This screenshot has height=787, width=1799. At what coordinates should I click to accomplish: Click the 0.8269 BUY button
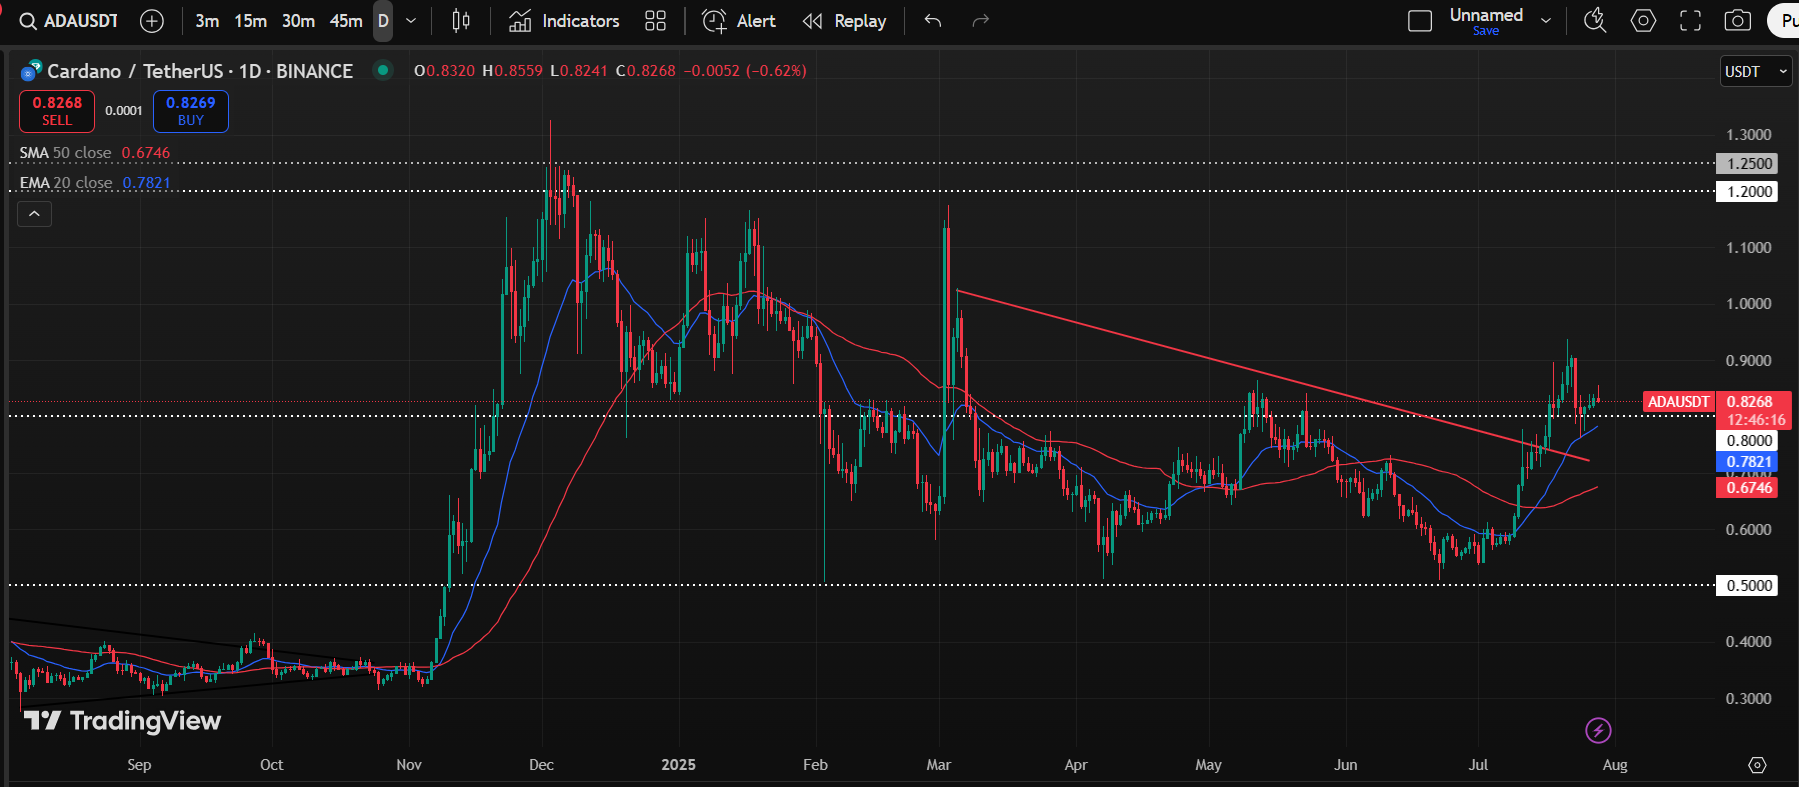coord(191,111)
